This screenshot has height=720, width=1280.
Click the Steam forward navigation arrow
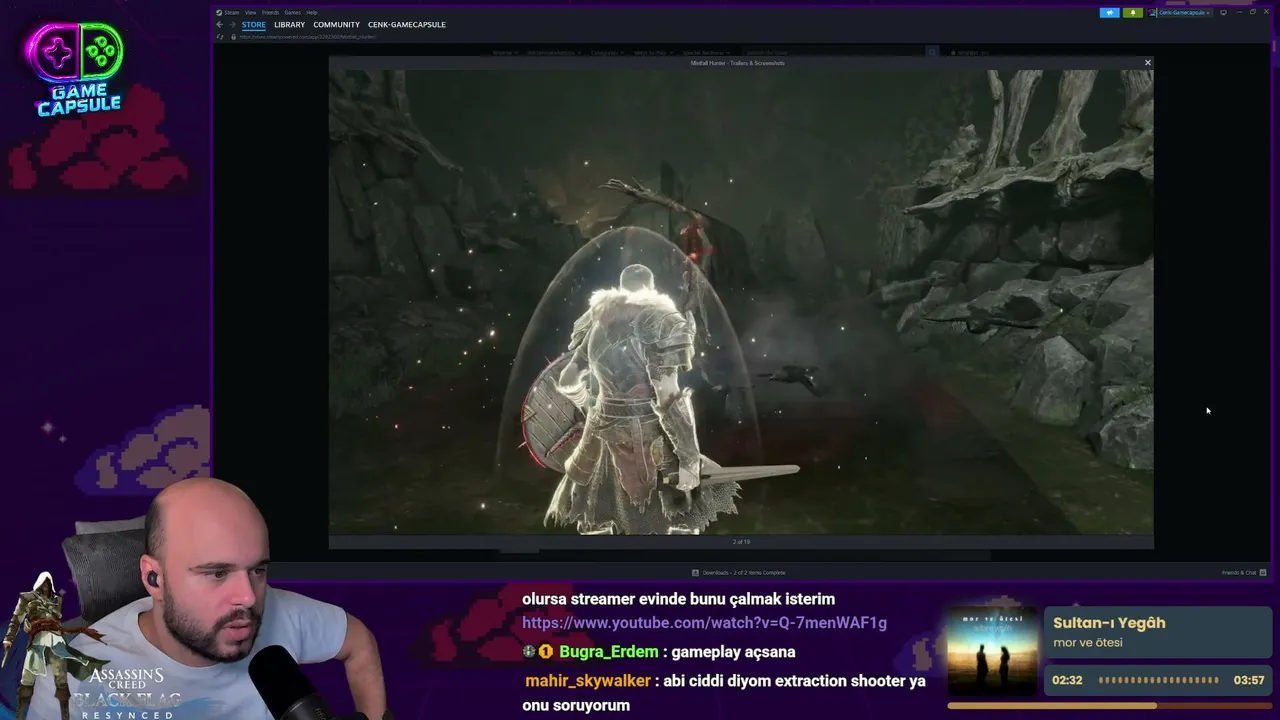pyautogui.click(x=231, y=24)
